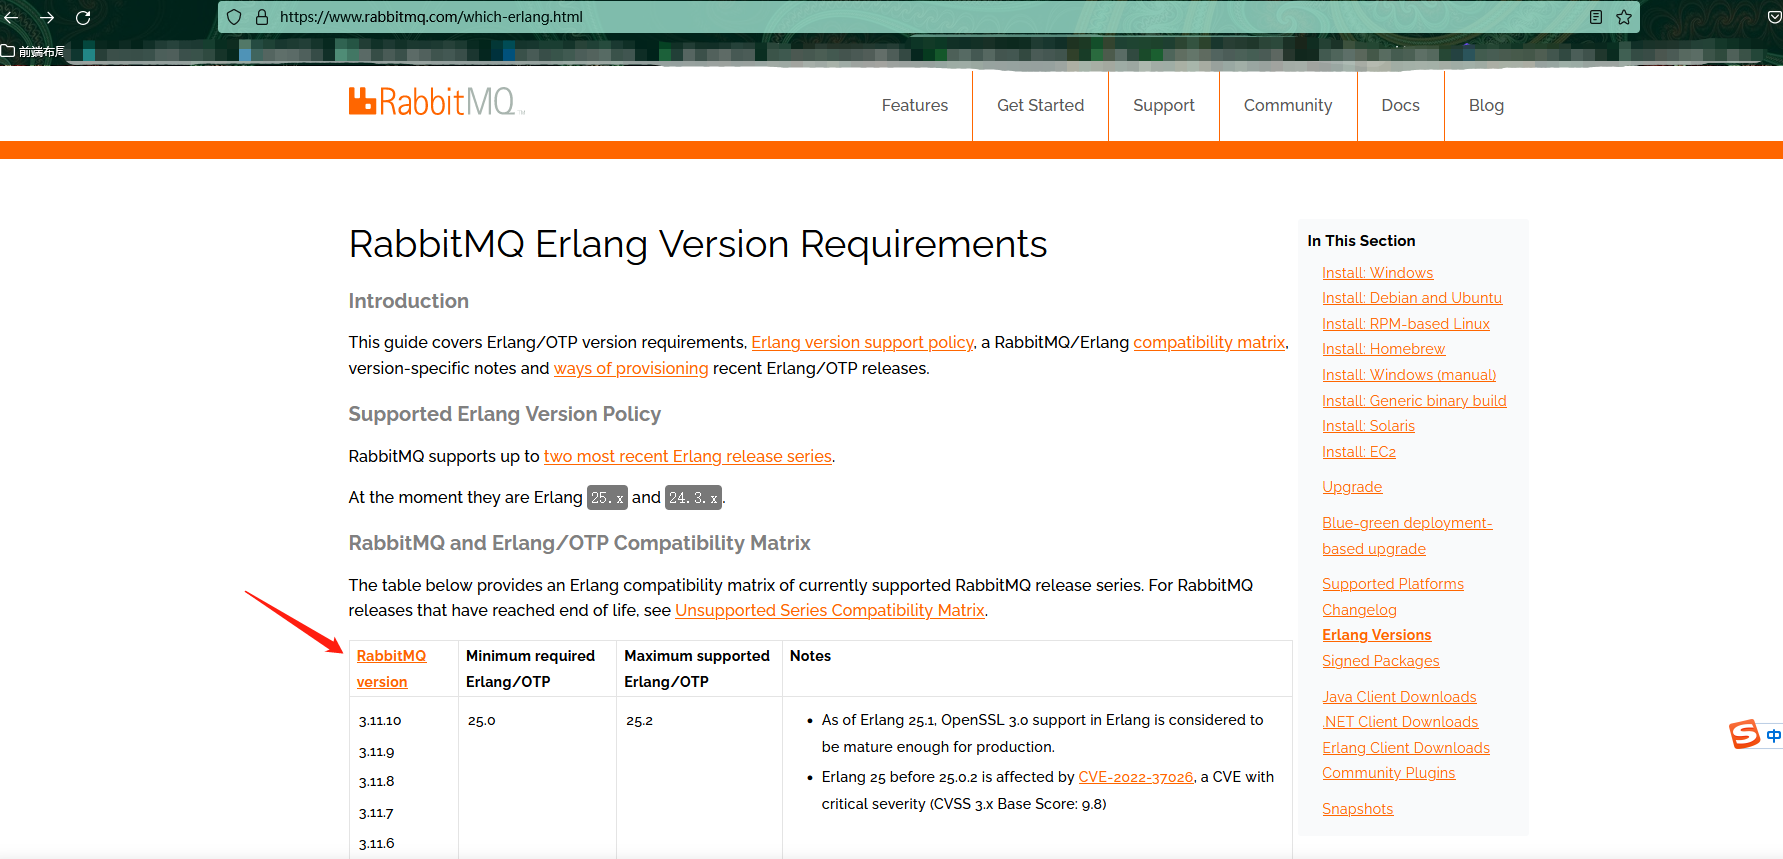The image size is (1783, 859).
Task: Click the padlock site security icon
Action: (x=262, y=17)
